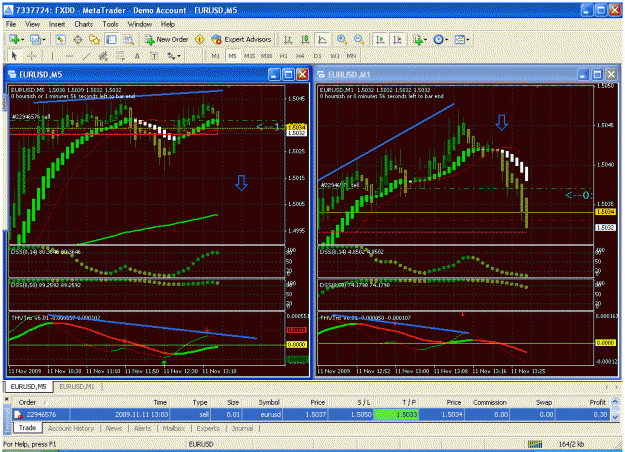
Task: Select the Crosshair tool
Action: [32, 56]
